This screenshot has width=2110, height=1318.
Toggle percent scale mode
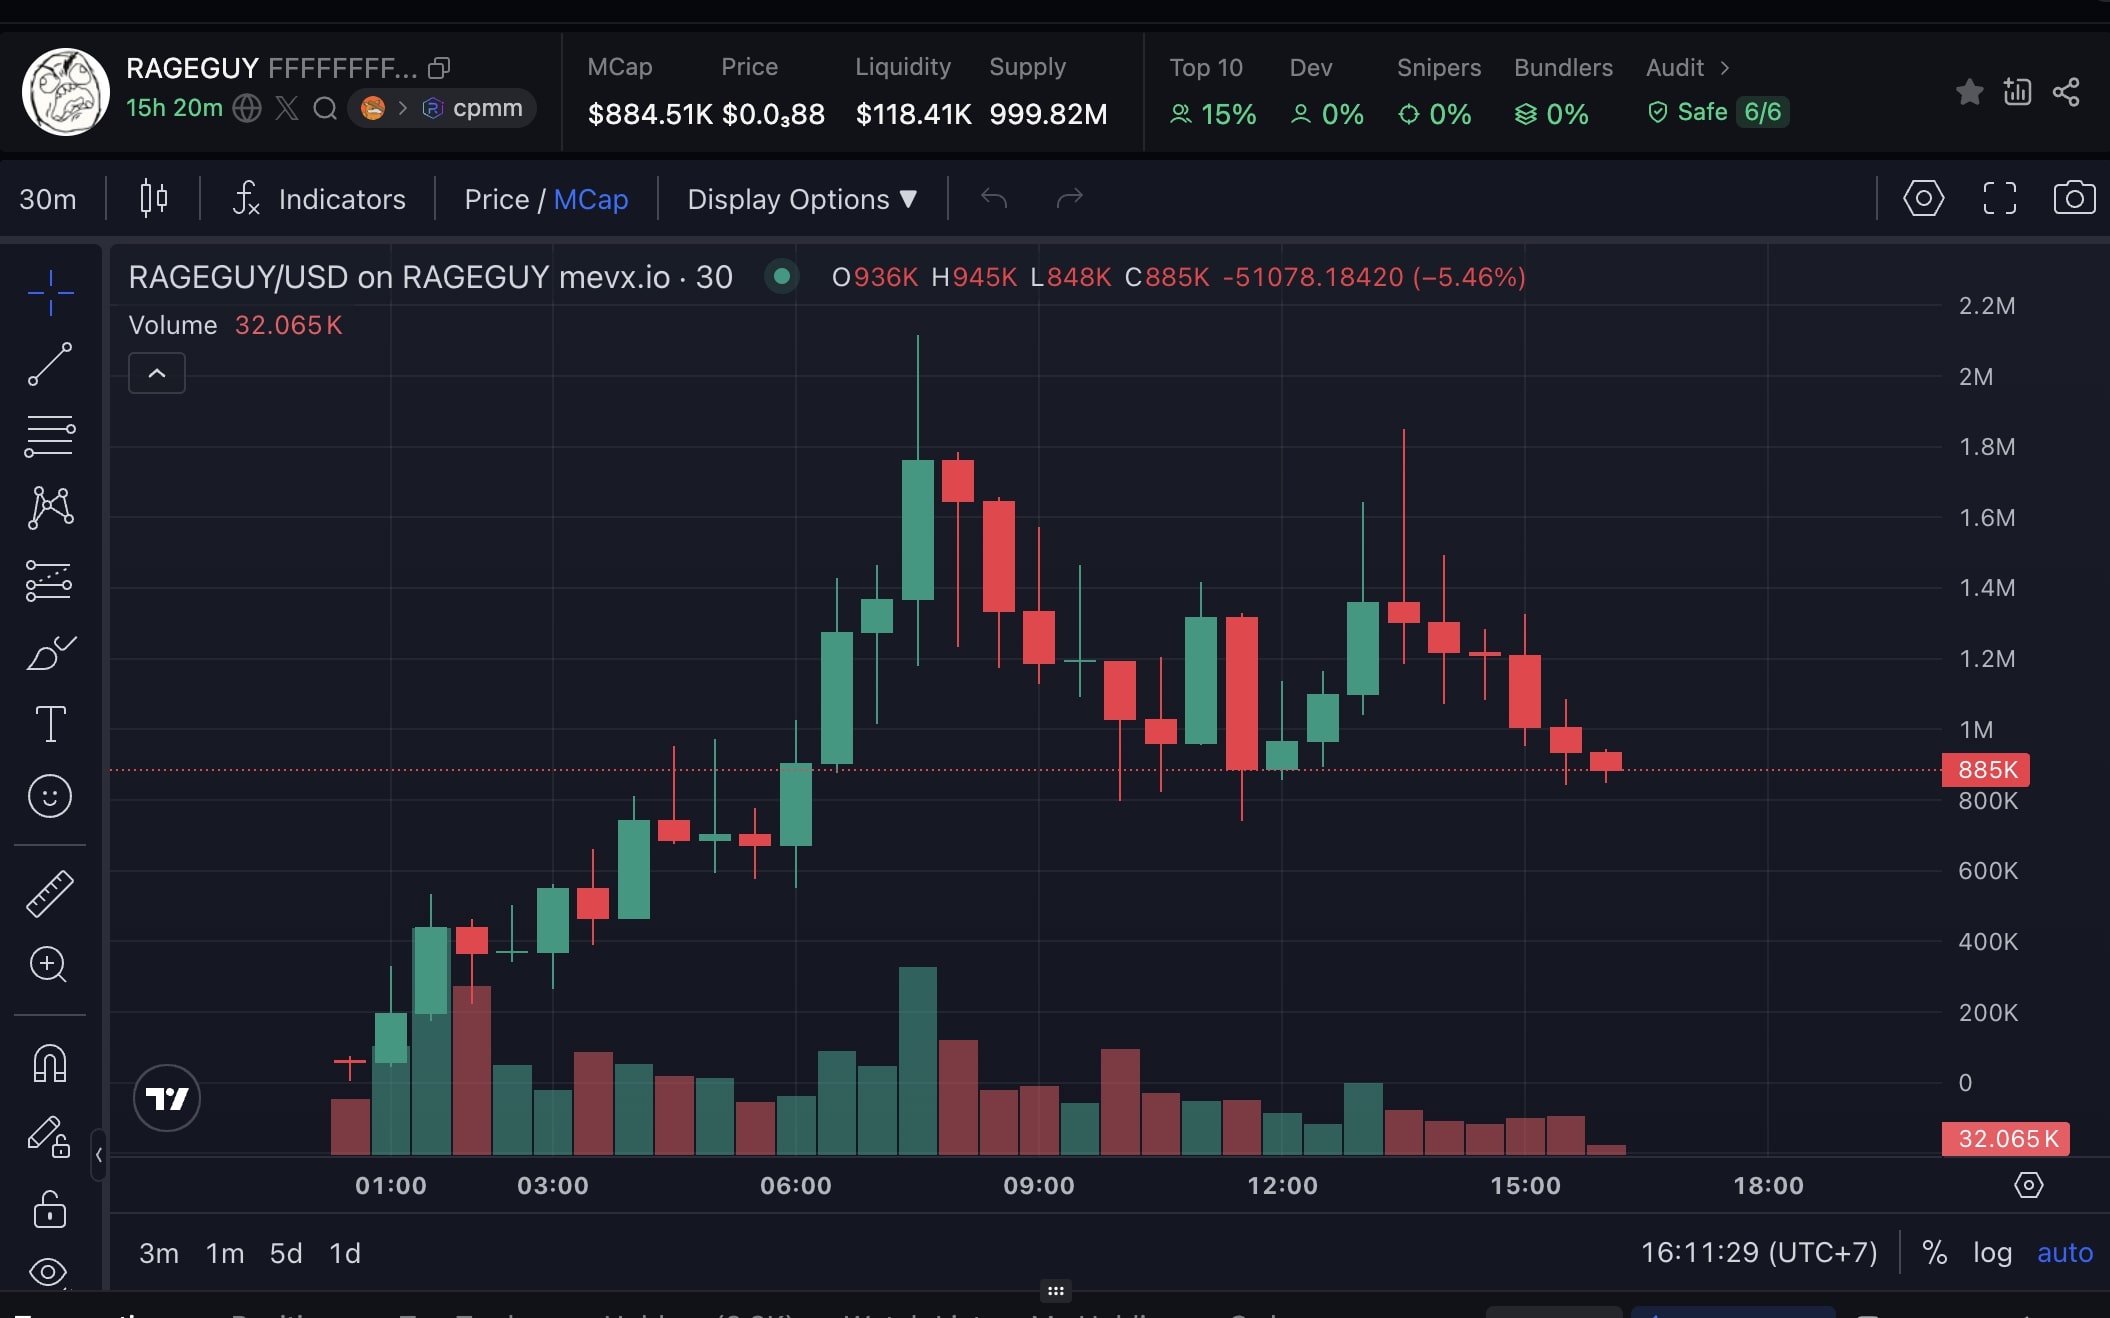[x=1934, y=1252]
